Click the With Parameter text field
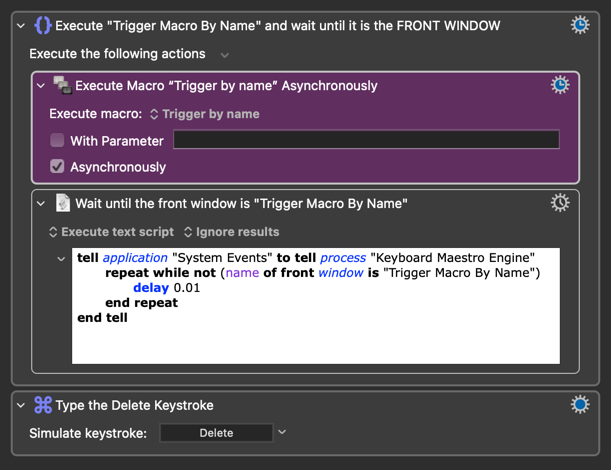The height and width of the screenshot is (470, 611). pyautogui.click(x=366, y=140)
